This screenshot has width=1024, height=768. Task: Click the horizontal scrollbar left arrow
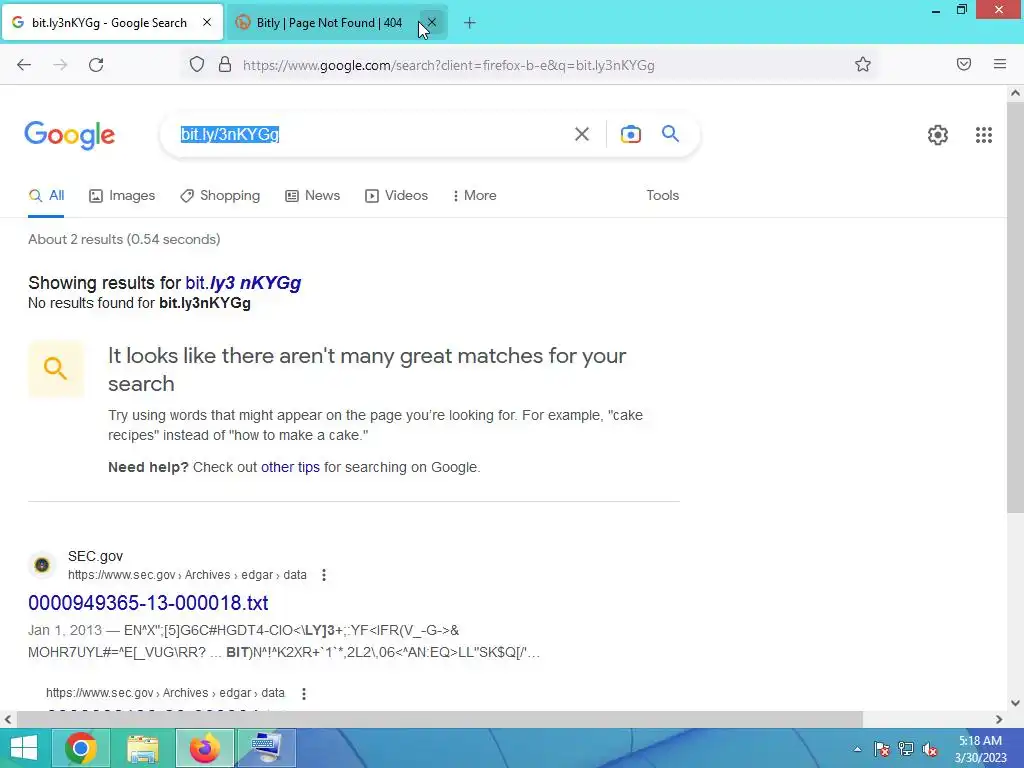[x=7, y=720]
